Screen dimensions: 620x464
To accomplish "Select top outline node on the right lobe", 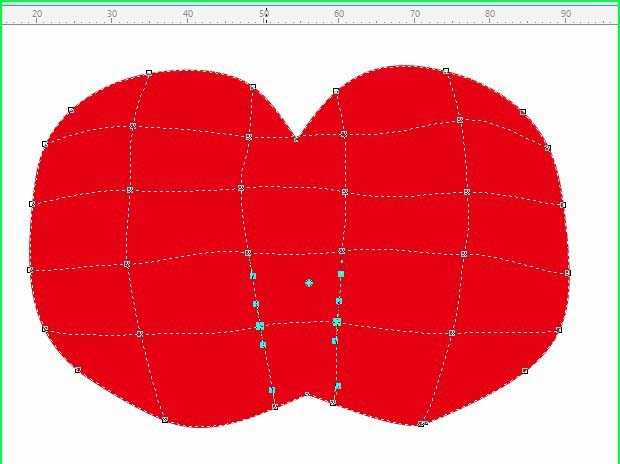I will tap(446, 71).
